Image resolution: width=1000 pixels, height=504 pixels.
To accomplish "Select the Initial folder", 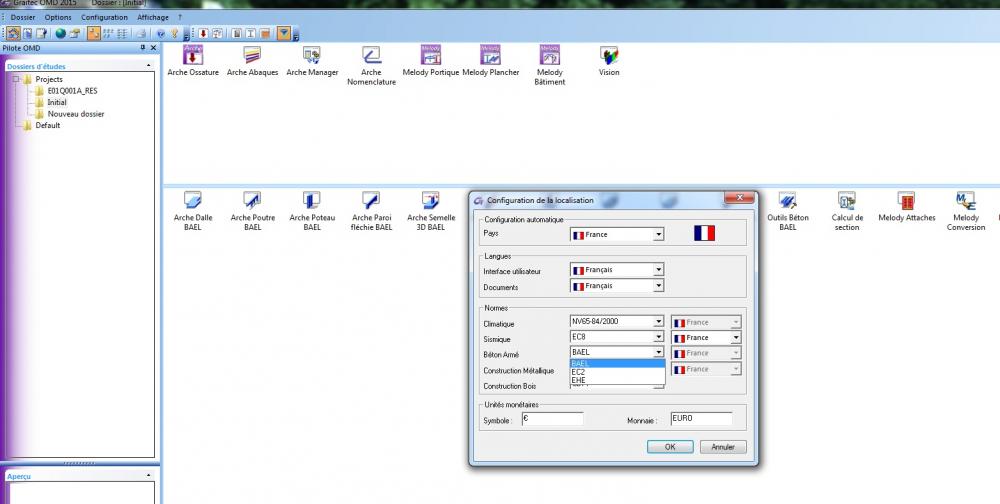I will click(57, 102).
